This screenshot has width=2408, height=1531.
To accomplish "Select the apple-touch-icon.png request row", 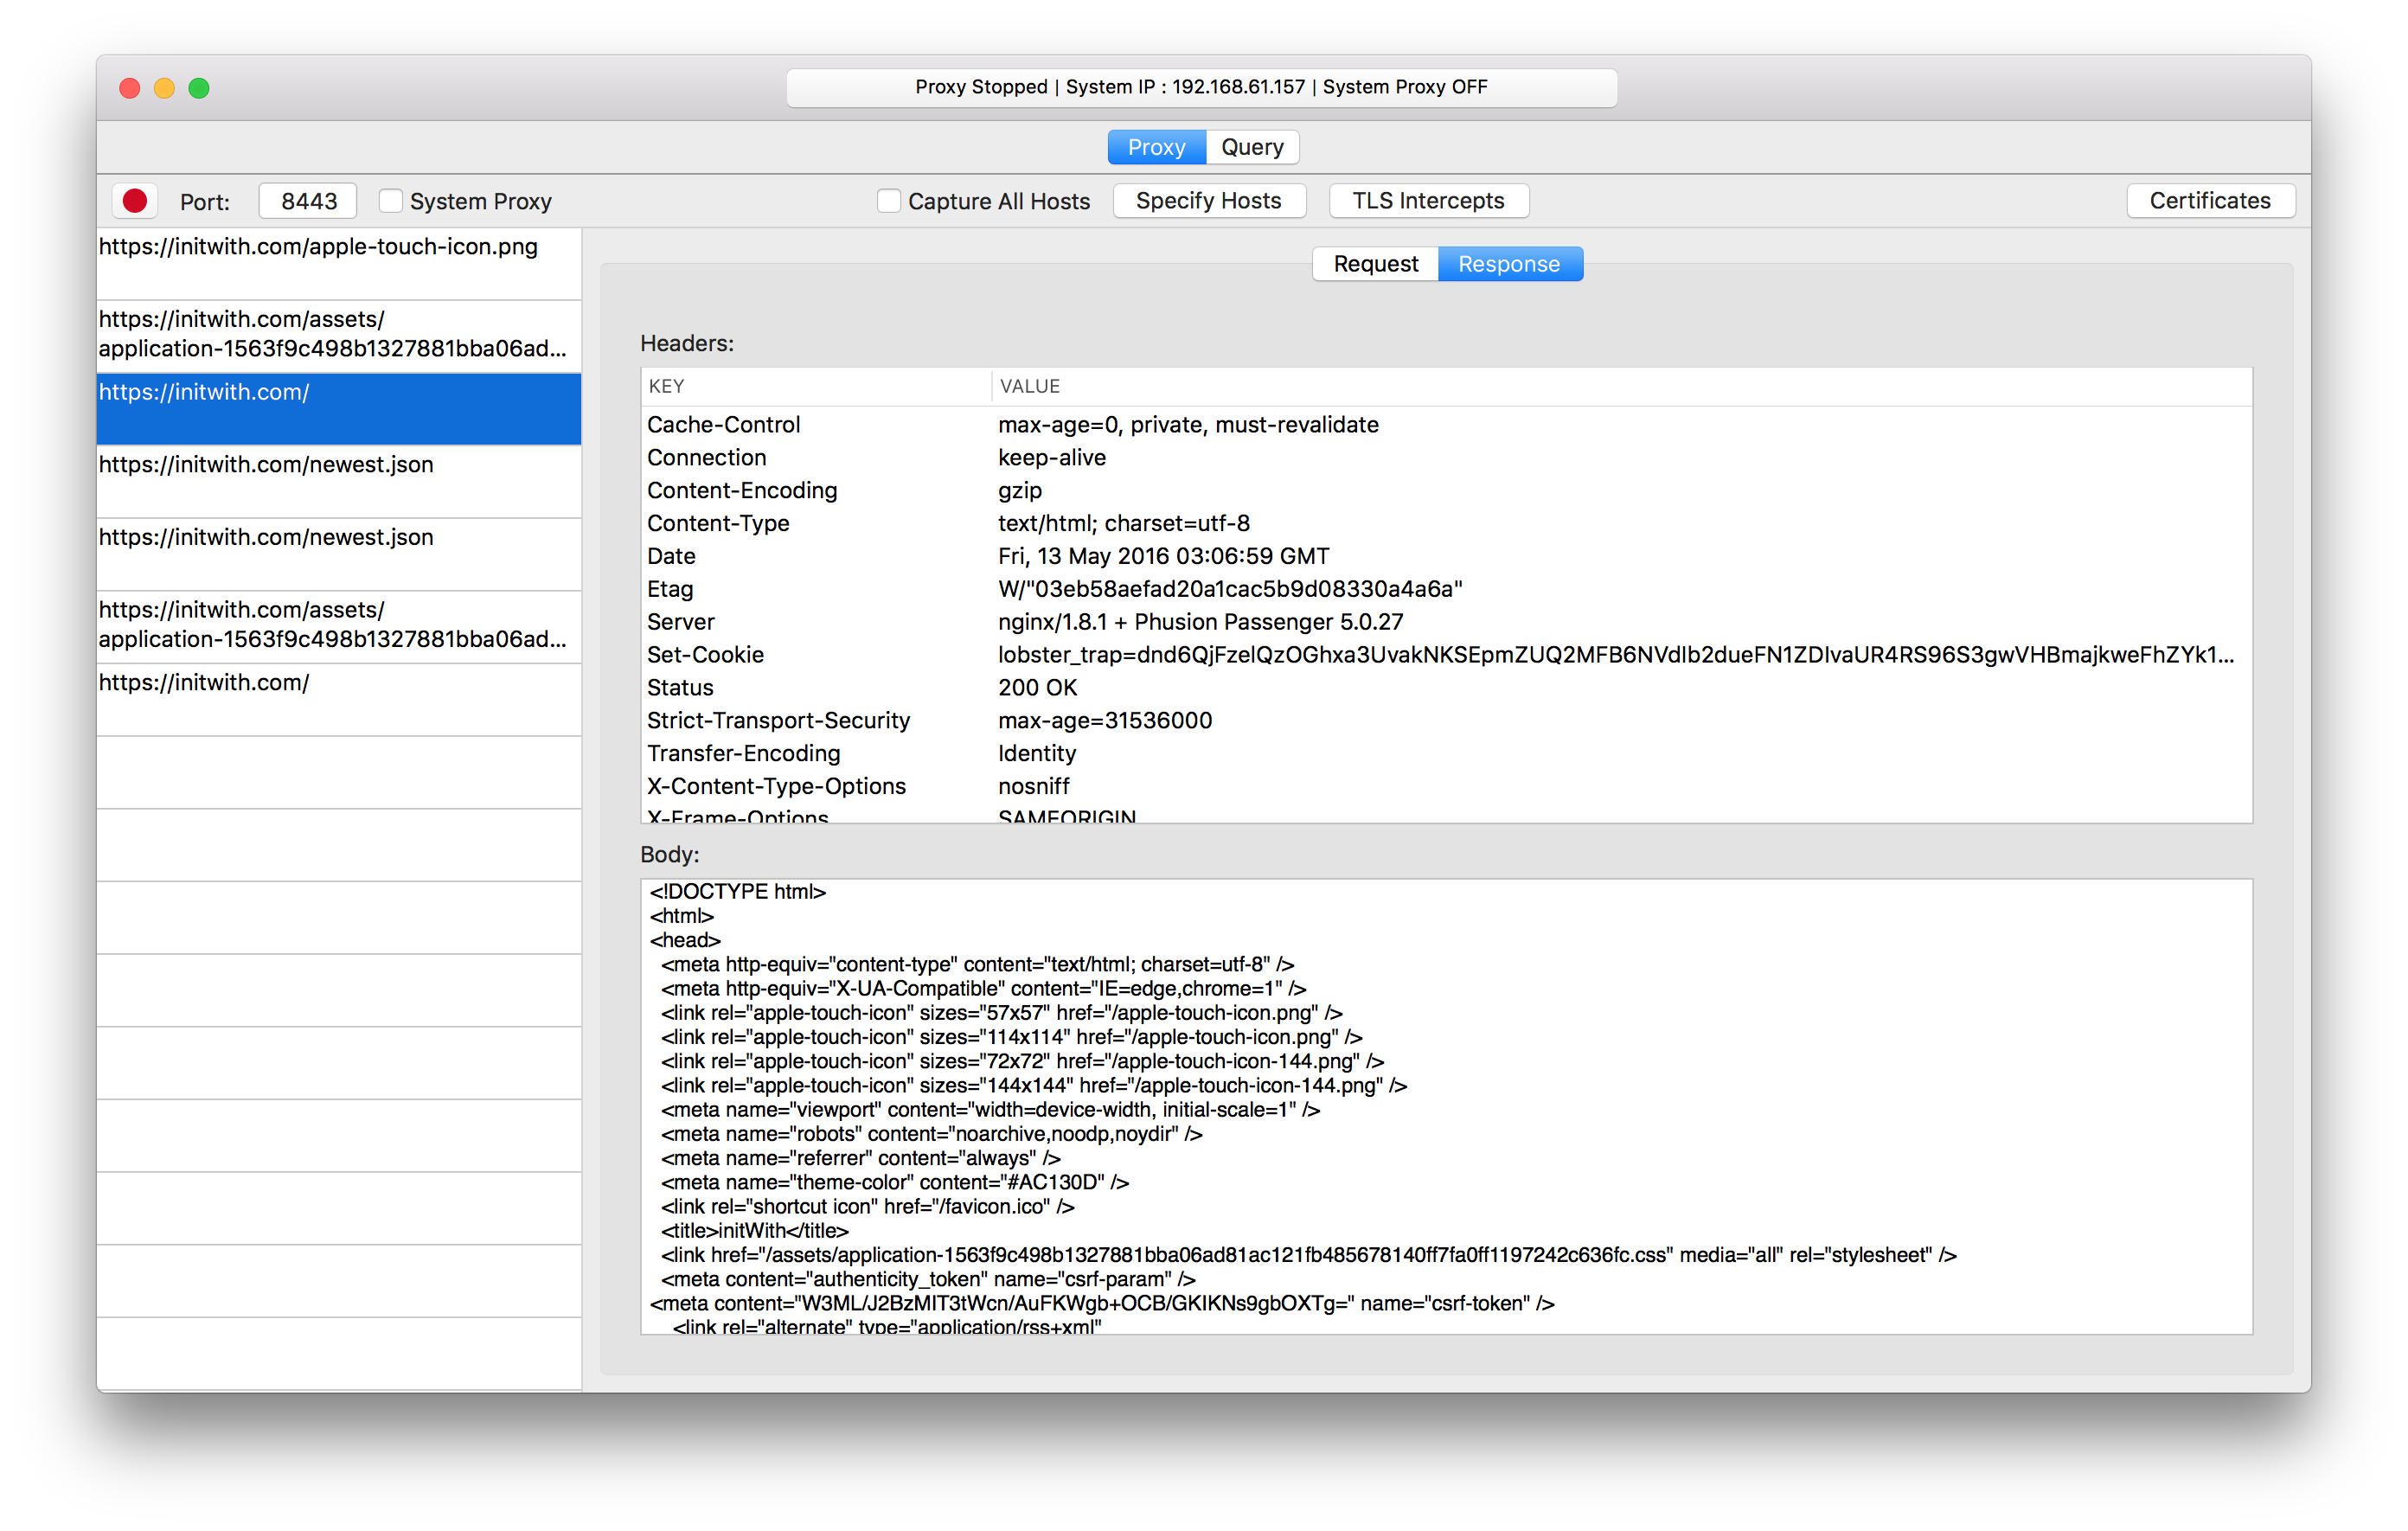I will (x=338, y=263).
